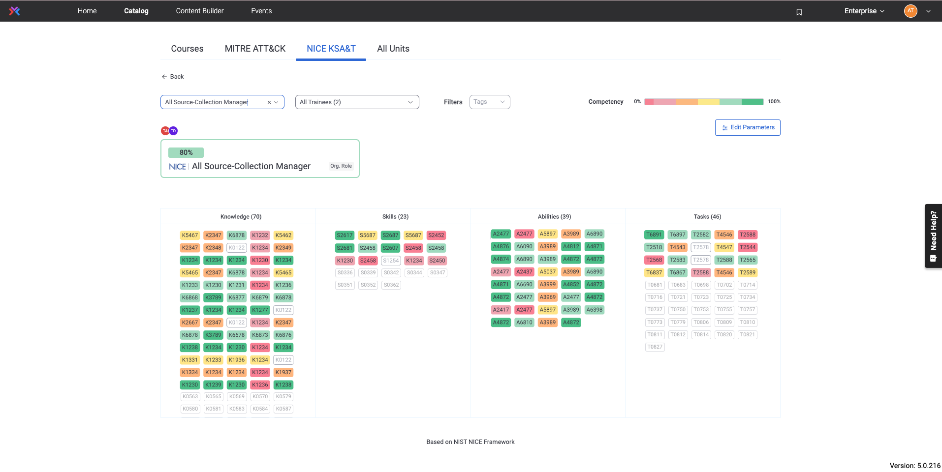Select task chip T6891
The height and width of the screenshot is (472, 942).
[654, 235]
